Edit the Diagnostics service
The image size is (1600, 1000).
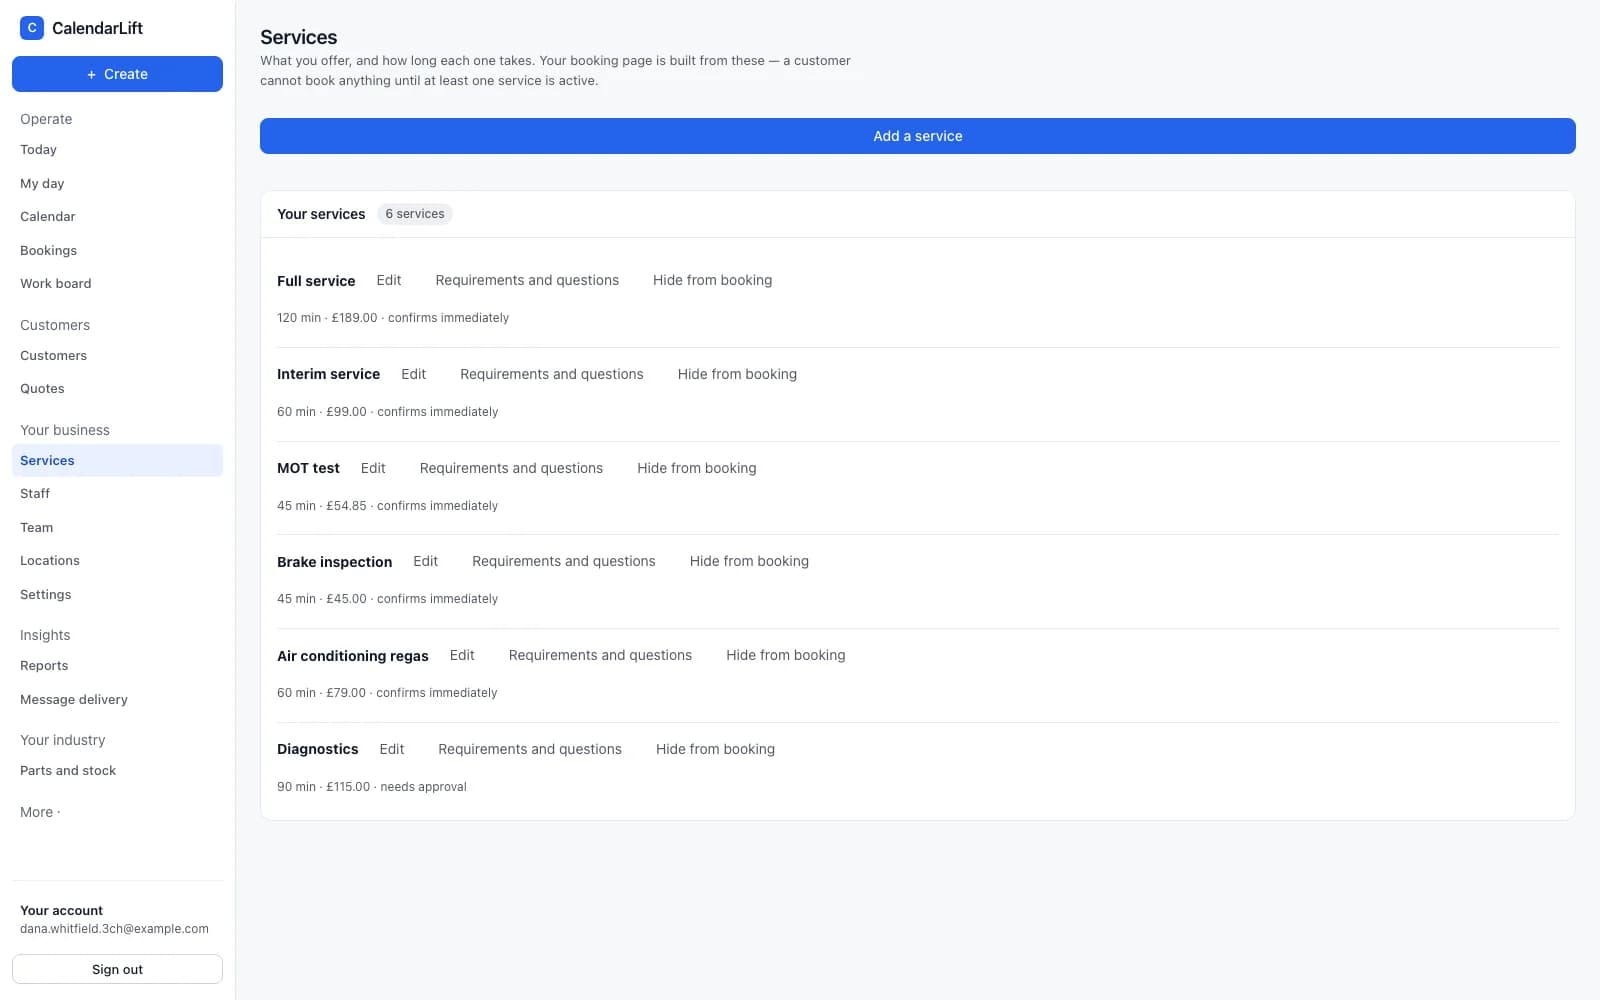[392, 749]
